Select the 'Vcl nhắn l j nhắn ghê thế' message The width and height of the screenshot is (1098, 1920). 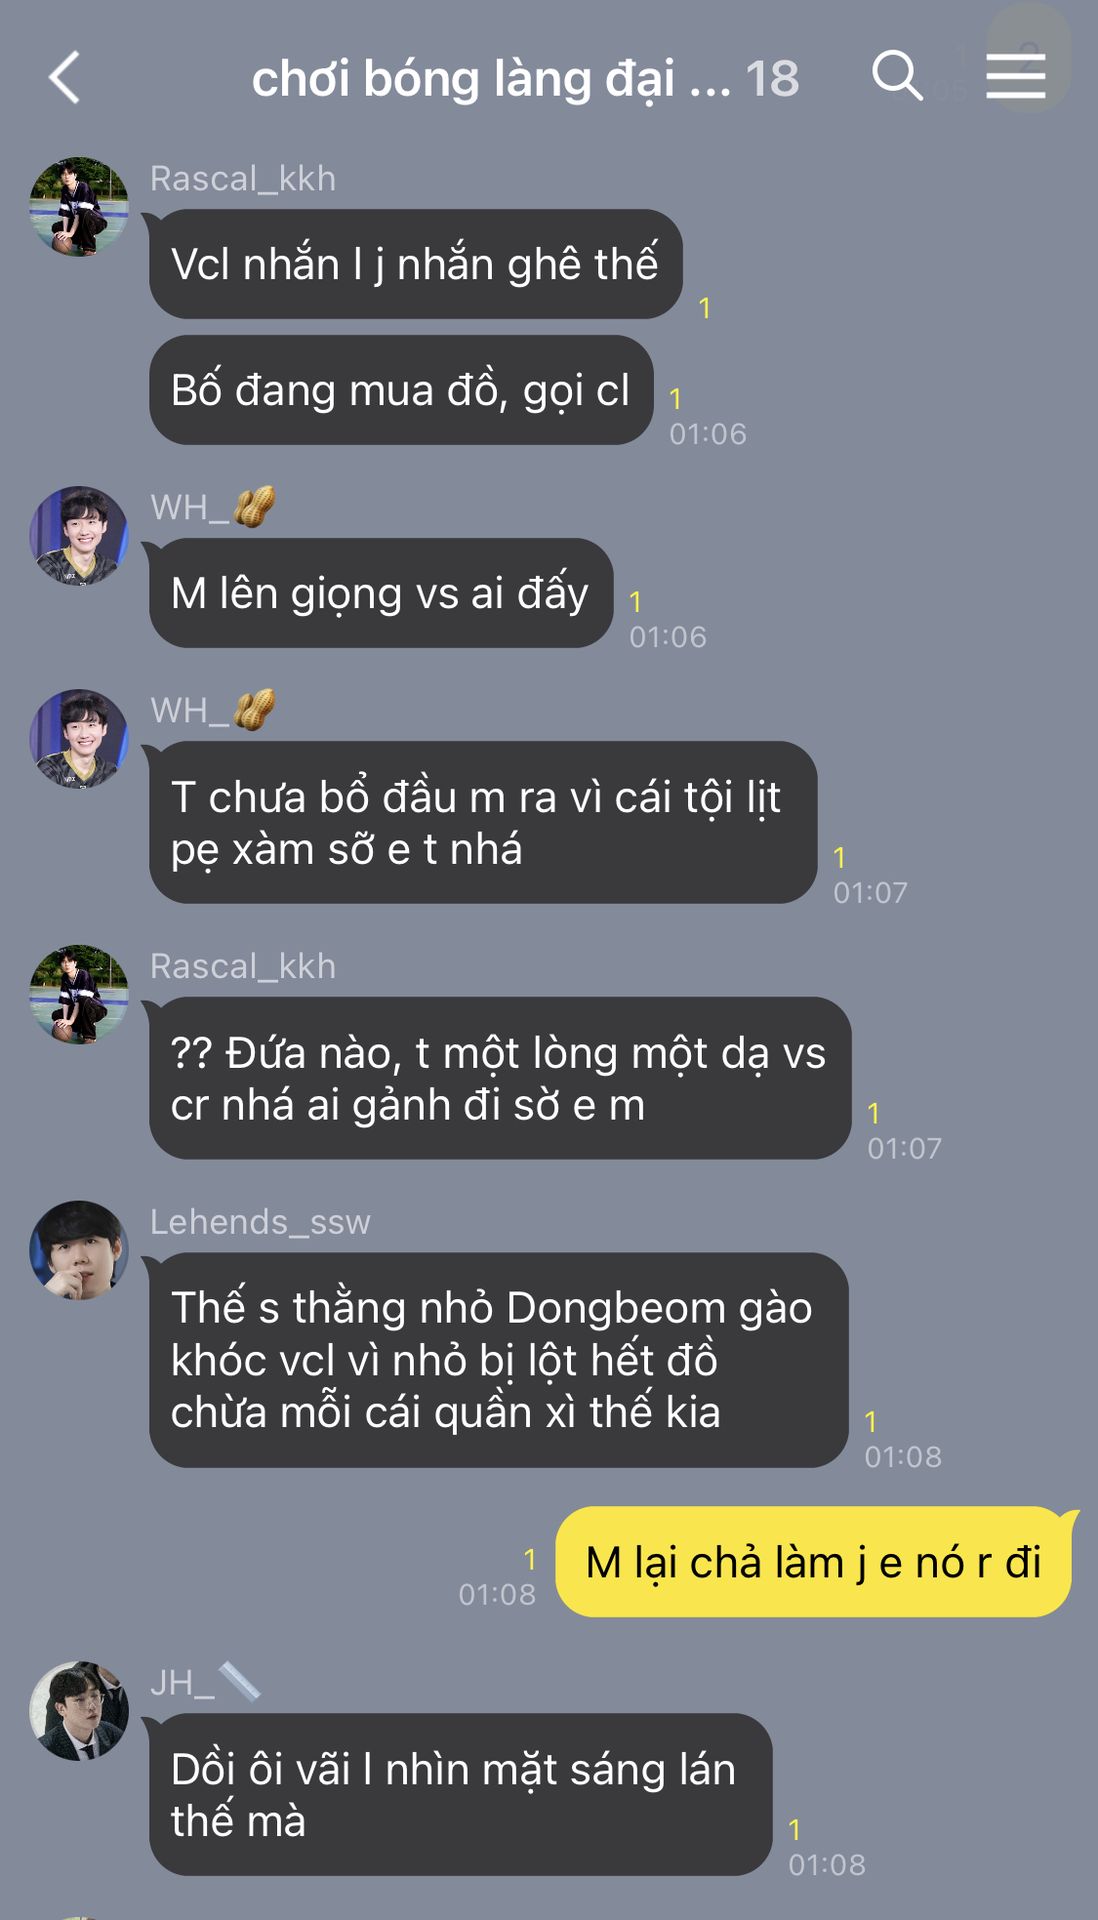pyautogui.click(x=416, y=264)
